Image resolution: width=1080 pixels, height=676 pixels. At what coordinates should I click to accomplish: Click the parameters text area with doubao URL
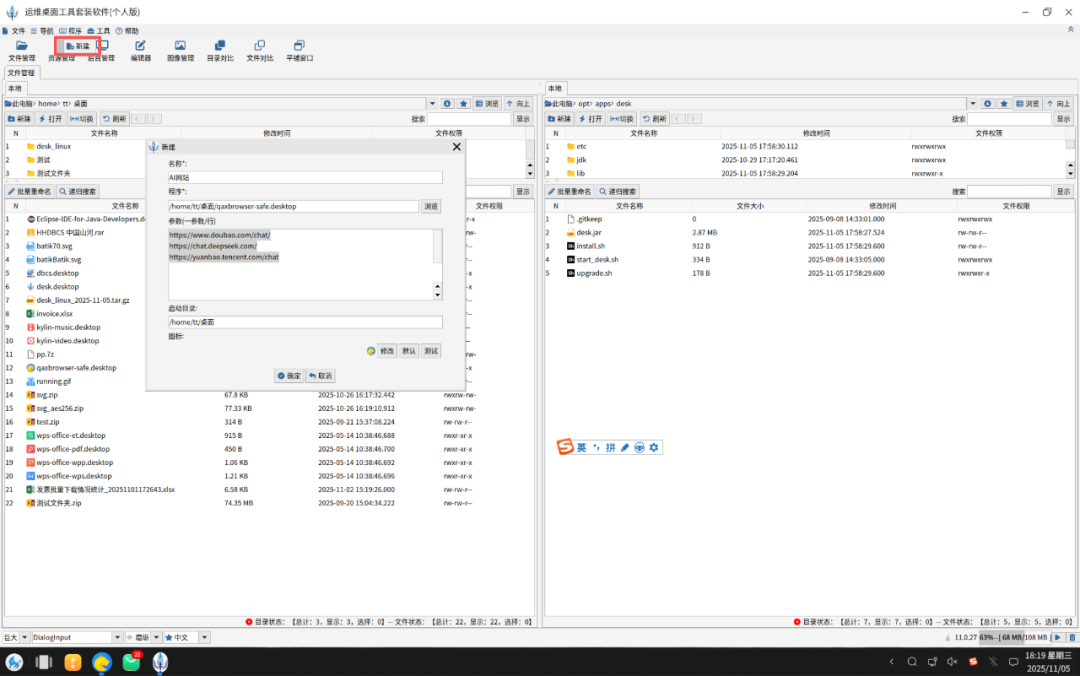[x=300, y=265]
